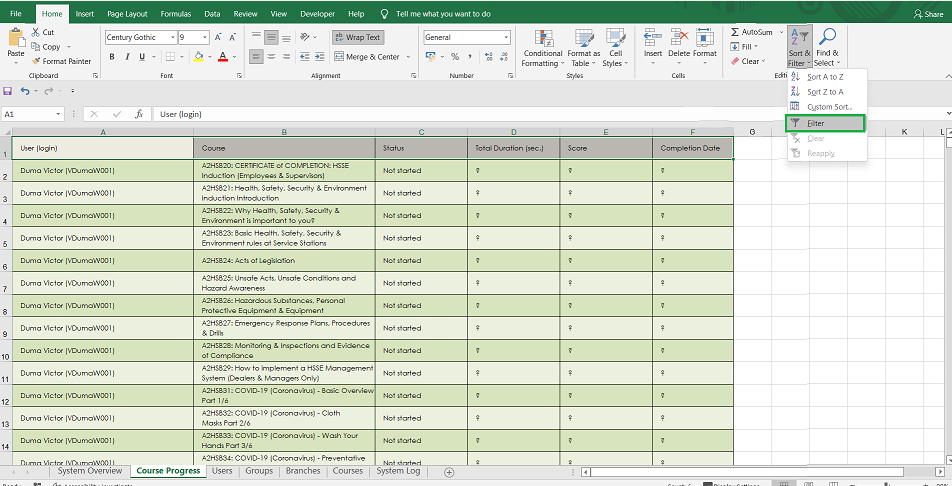The width and height of the screenshot is (952, 486).
Task: Apply bold formatting to the cell
Action: coord(112,57)
